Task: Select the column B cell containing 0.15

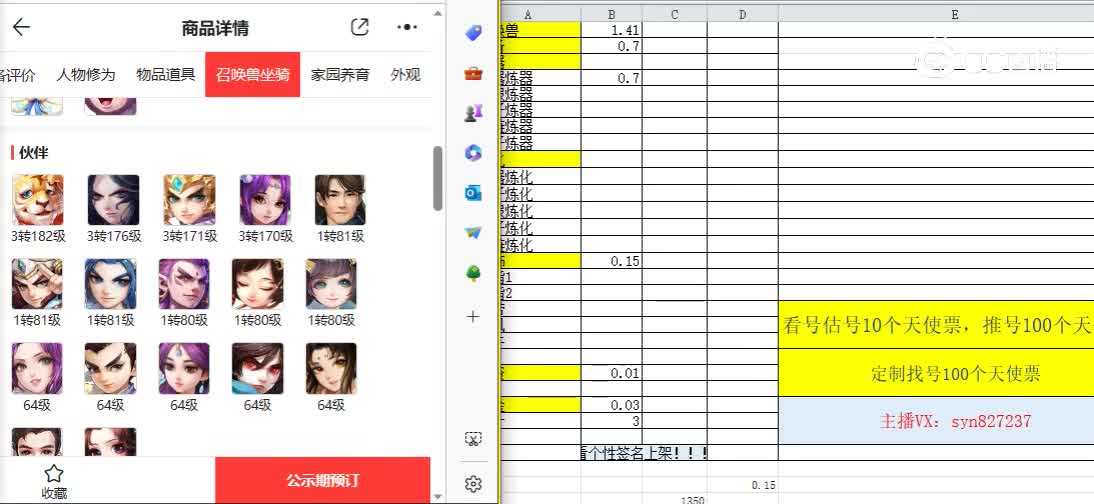Action: click(x=611, y=260)
